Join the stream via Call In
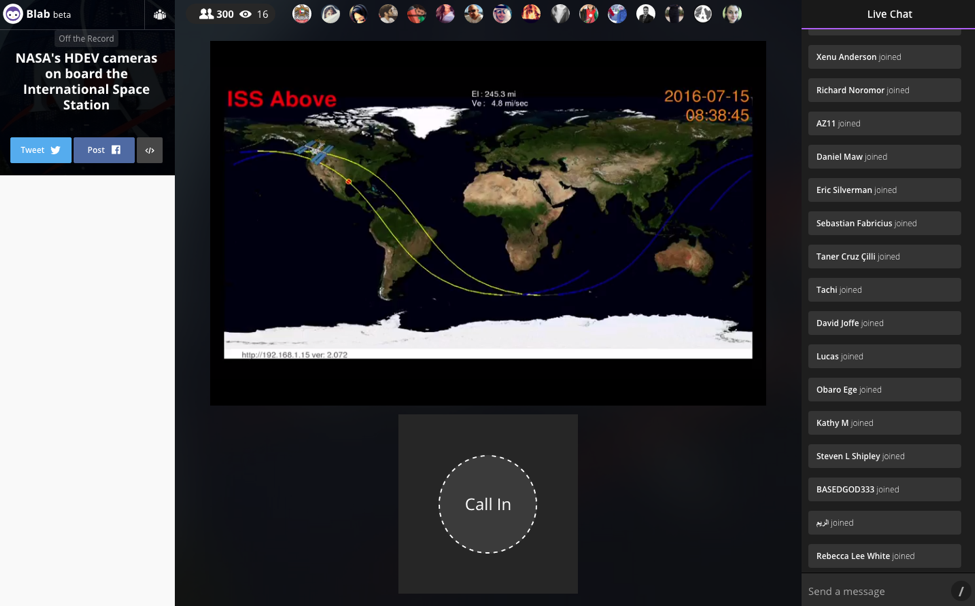The width and height of the screenshot is (975, 606). pos(488,504)
